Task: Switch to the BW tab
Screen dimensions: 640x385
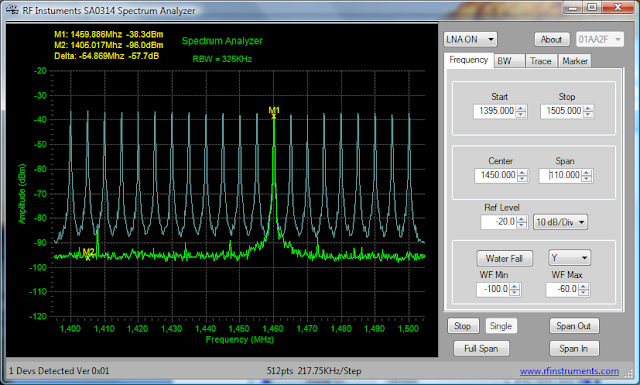Action: click(509, 61)
